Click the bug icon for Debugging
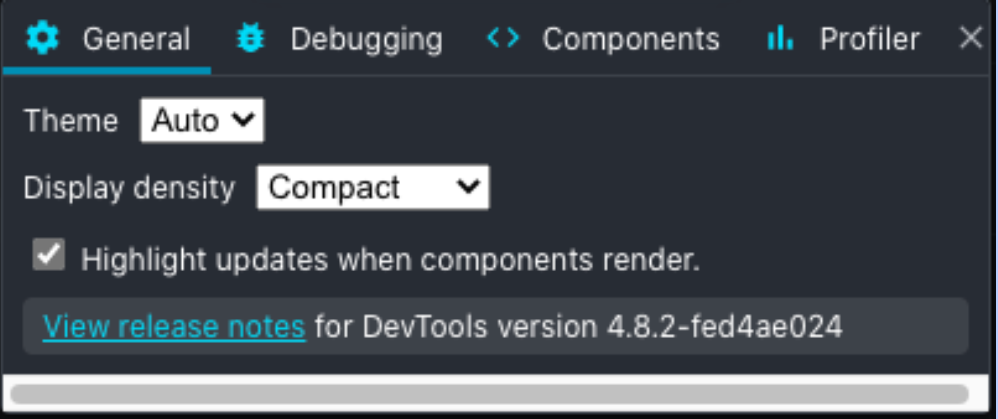This screenshot has width=998, height=419. (x=250, y=39)
